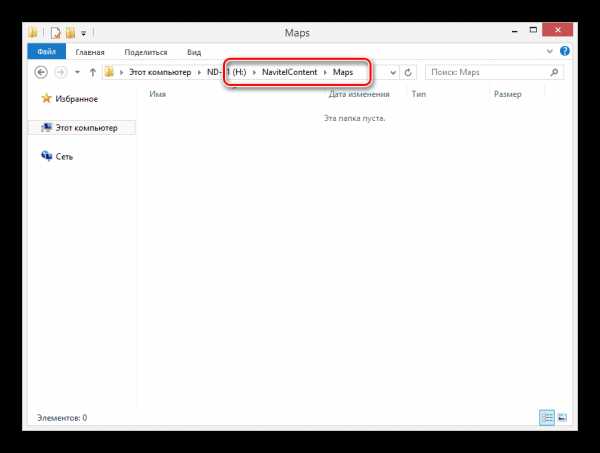
Task: Expand the ribbon with chevron arrow
Action: tap(547, 51)
